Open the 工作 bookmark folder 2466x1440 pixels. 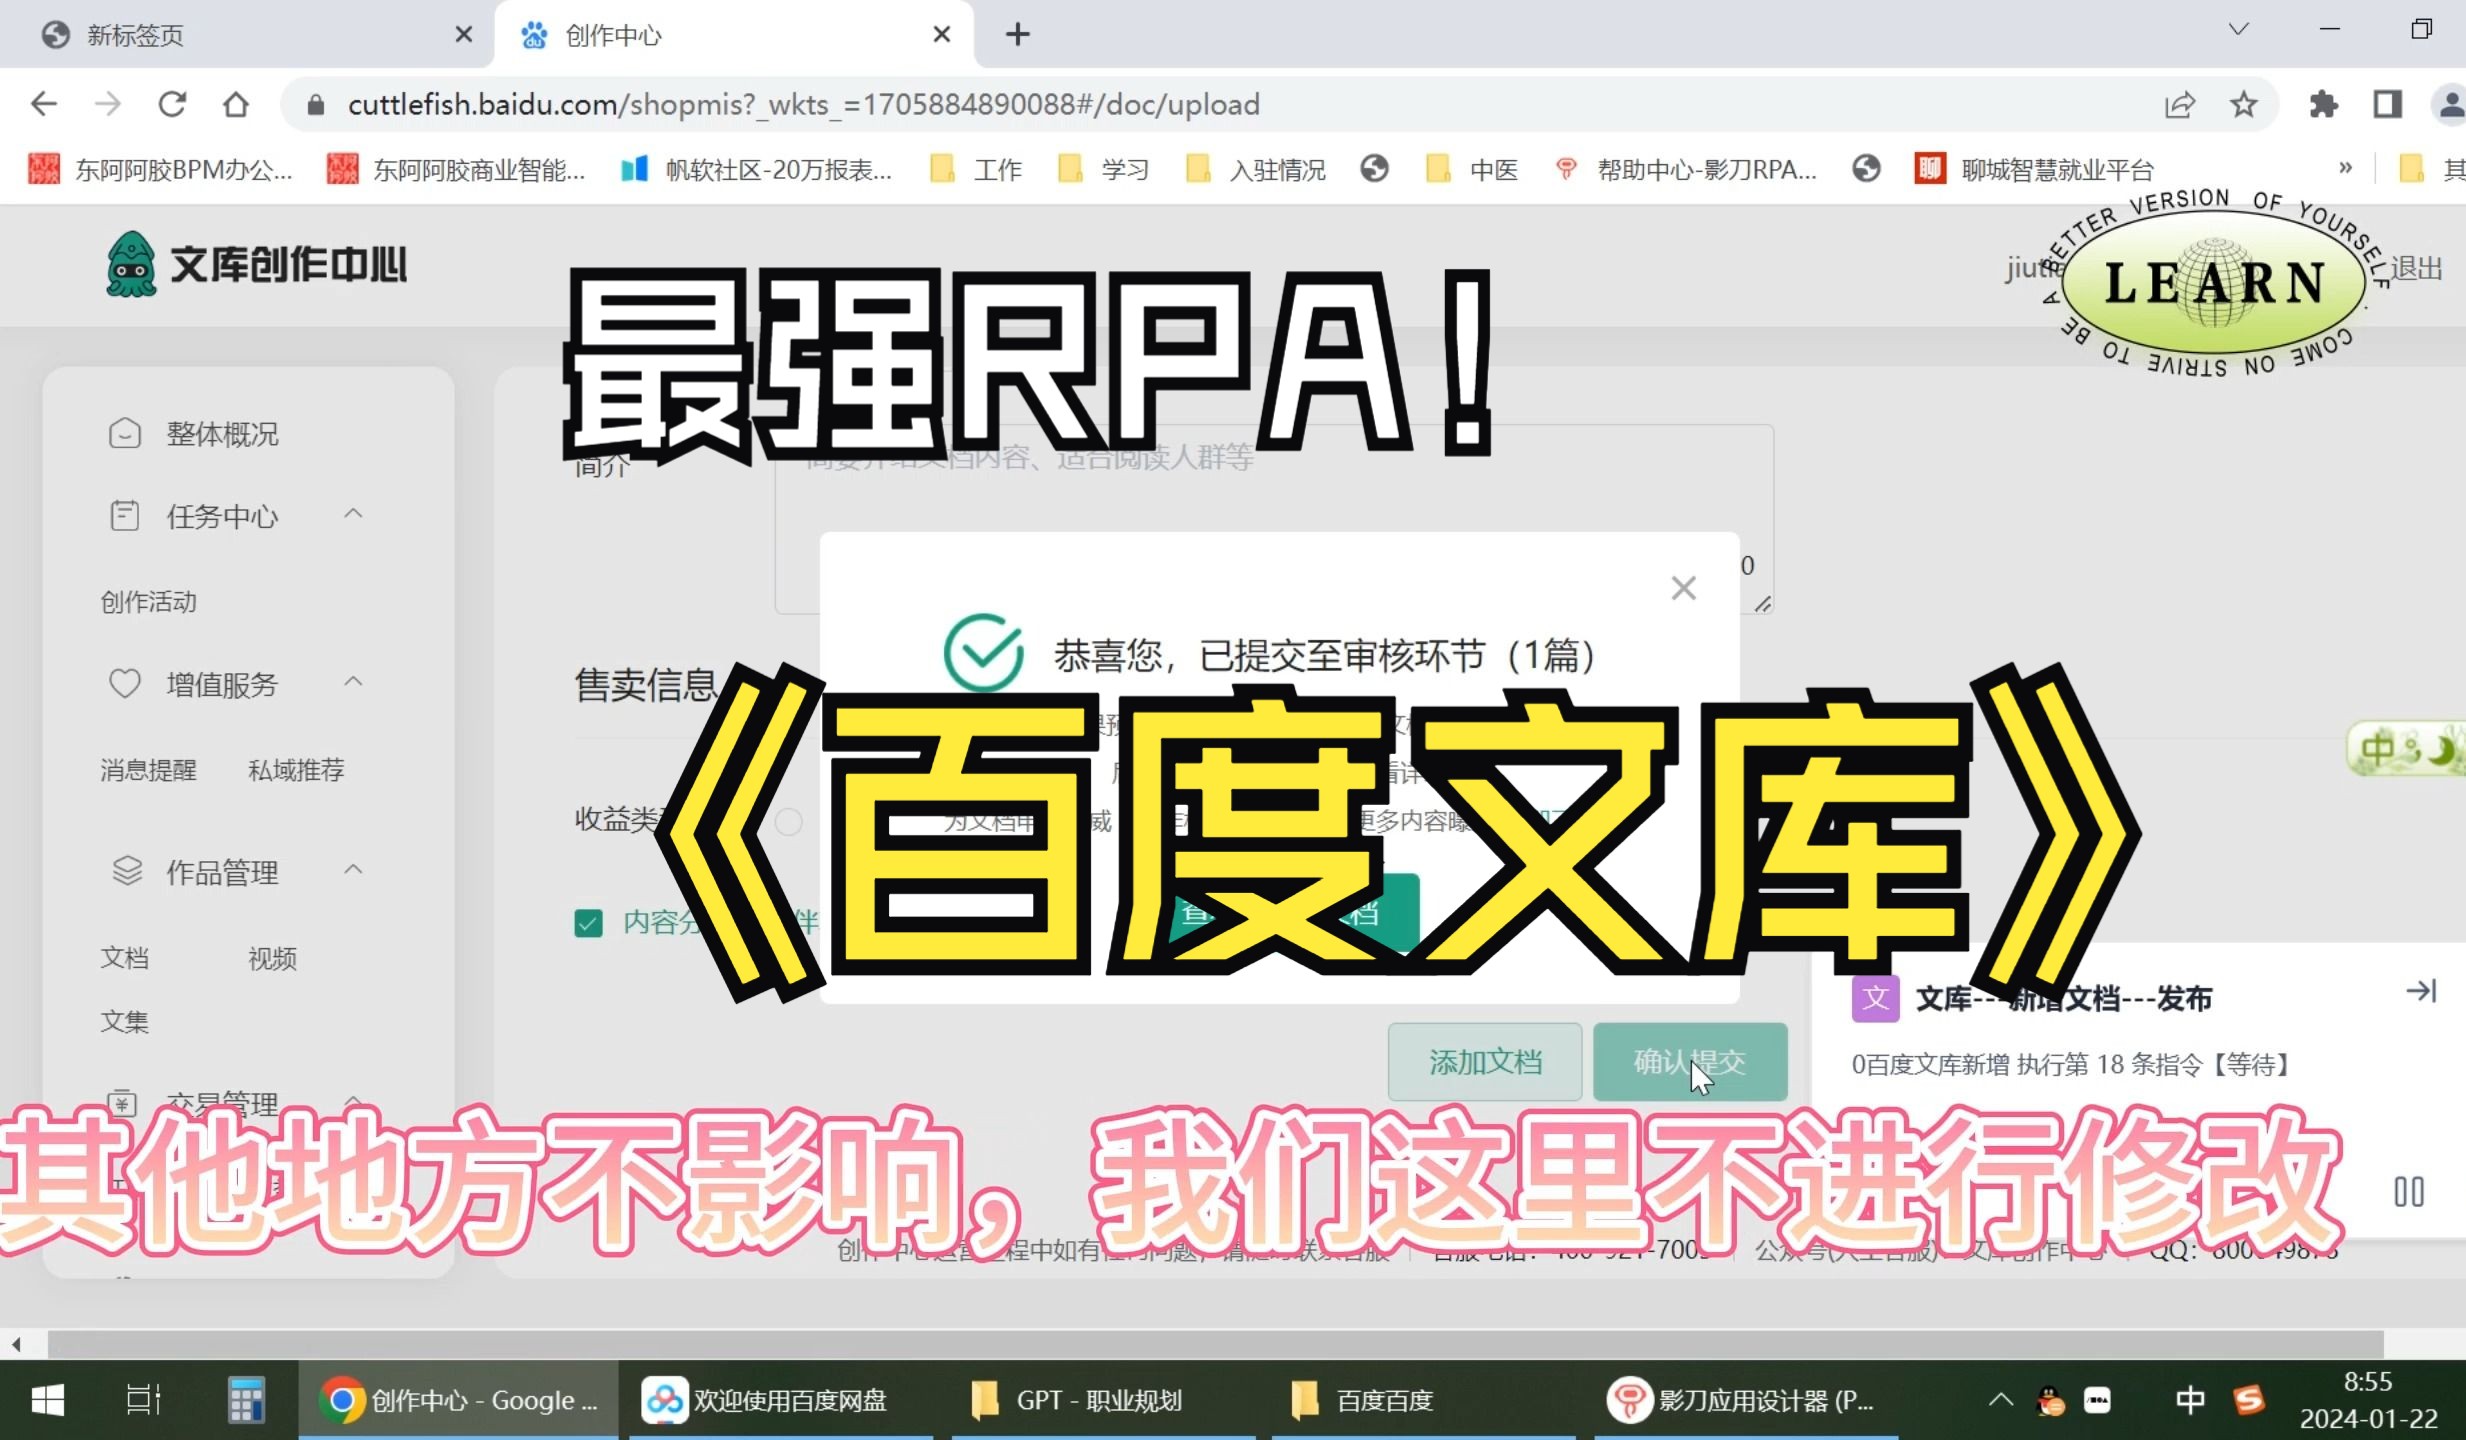pyautogui.click(x=976, y=170)
